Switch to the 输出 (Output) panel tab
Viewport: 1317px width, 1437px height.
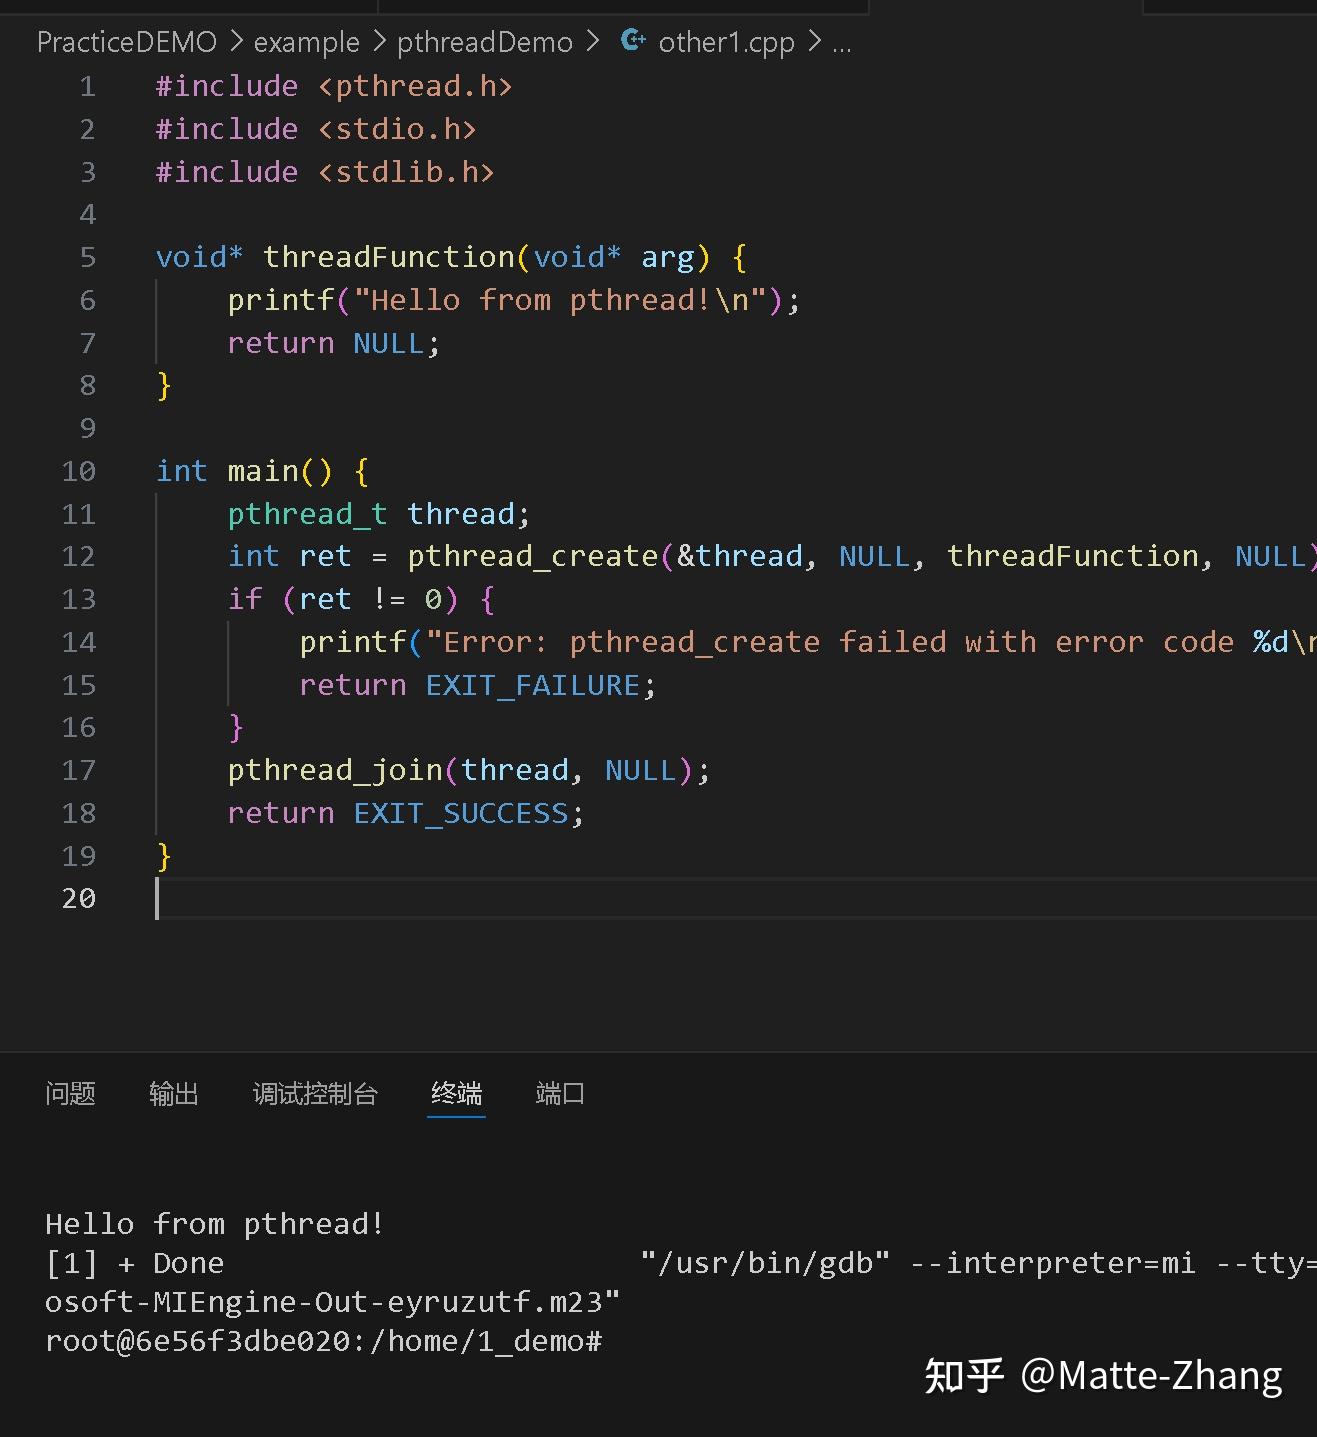coord(173,1094)
